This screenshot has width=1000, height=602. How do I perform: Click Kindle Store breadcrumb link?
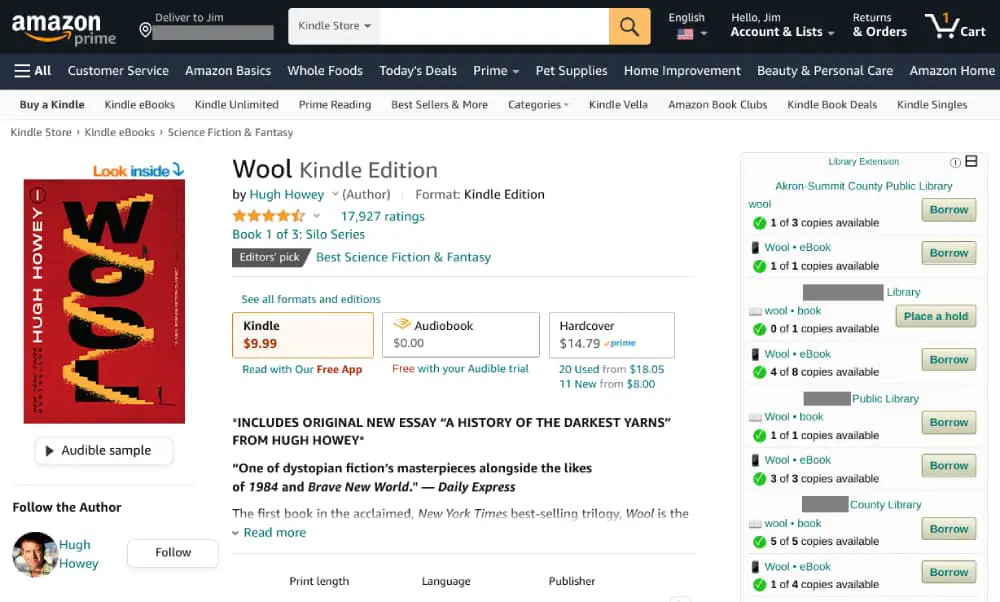pos(41,132)
